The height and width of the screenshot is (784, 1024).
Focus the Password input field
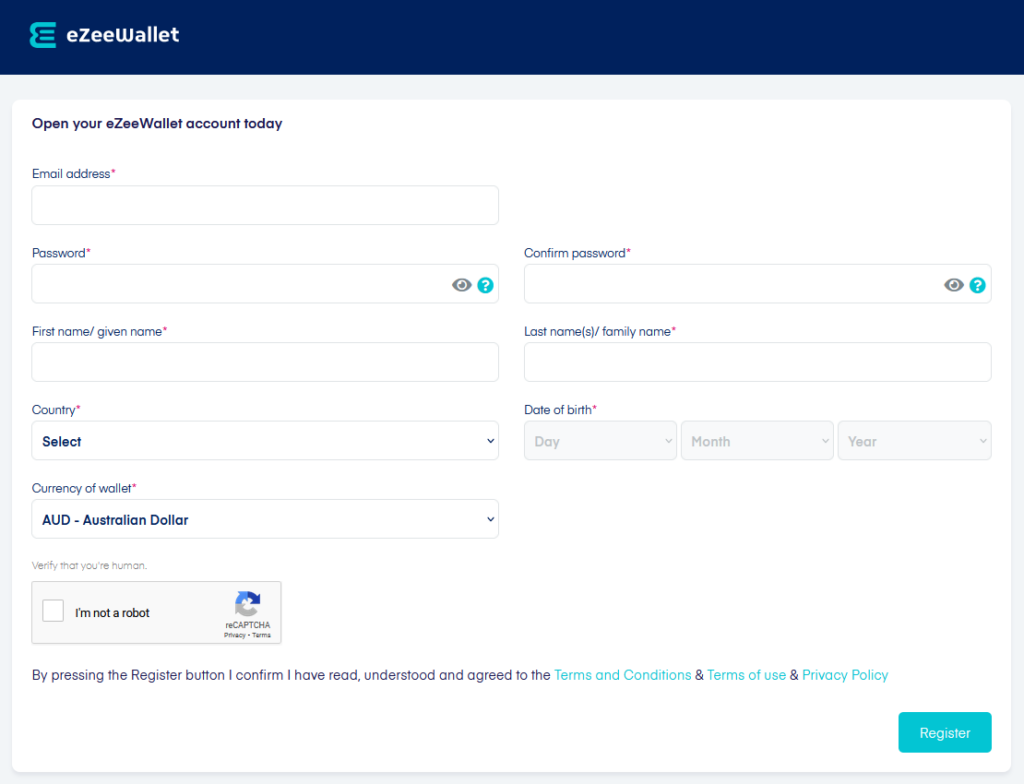pyautogui.click(x=265, y=284)
